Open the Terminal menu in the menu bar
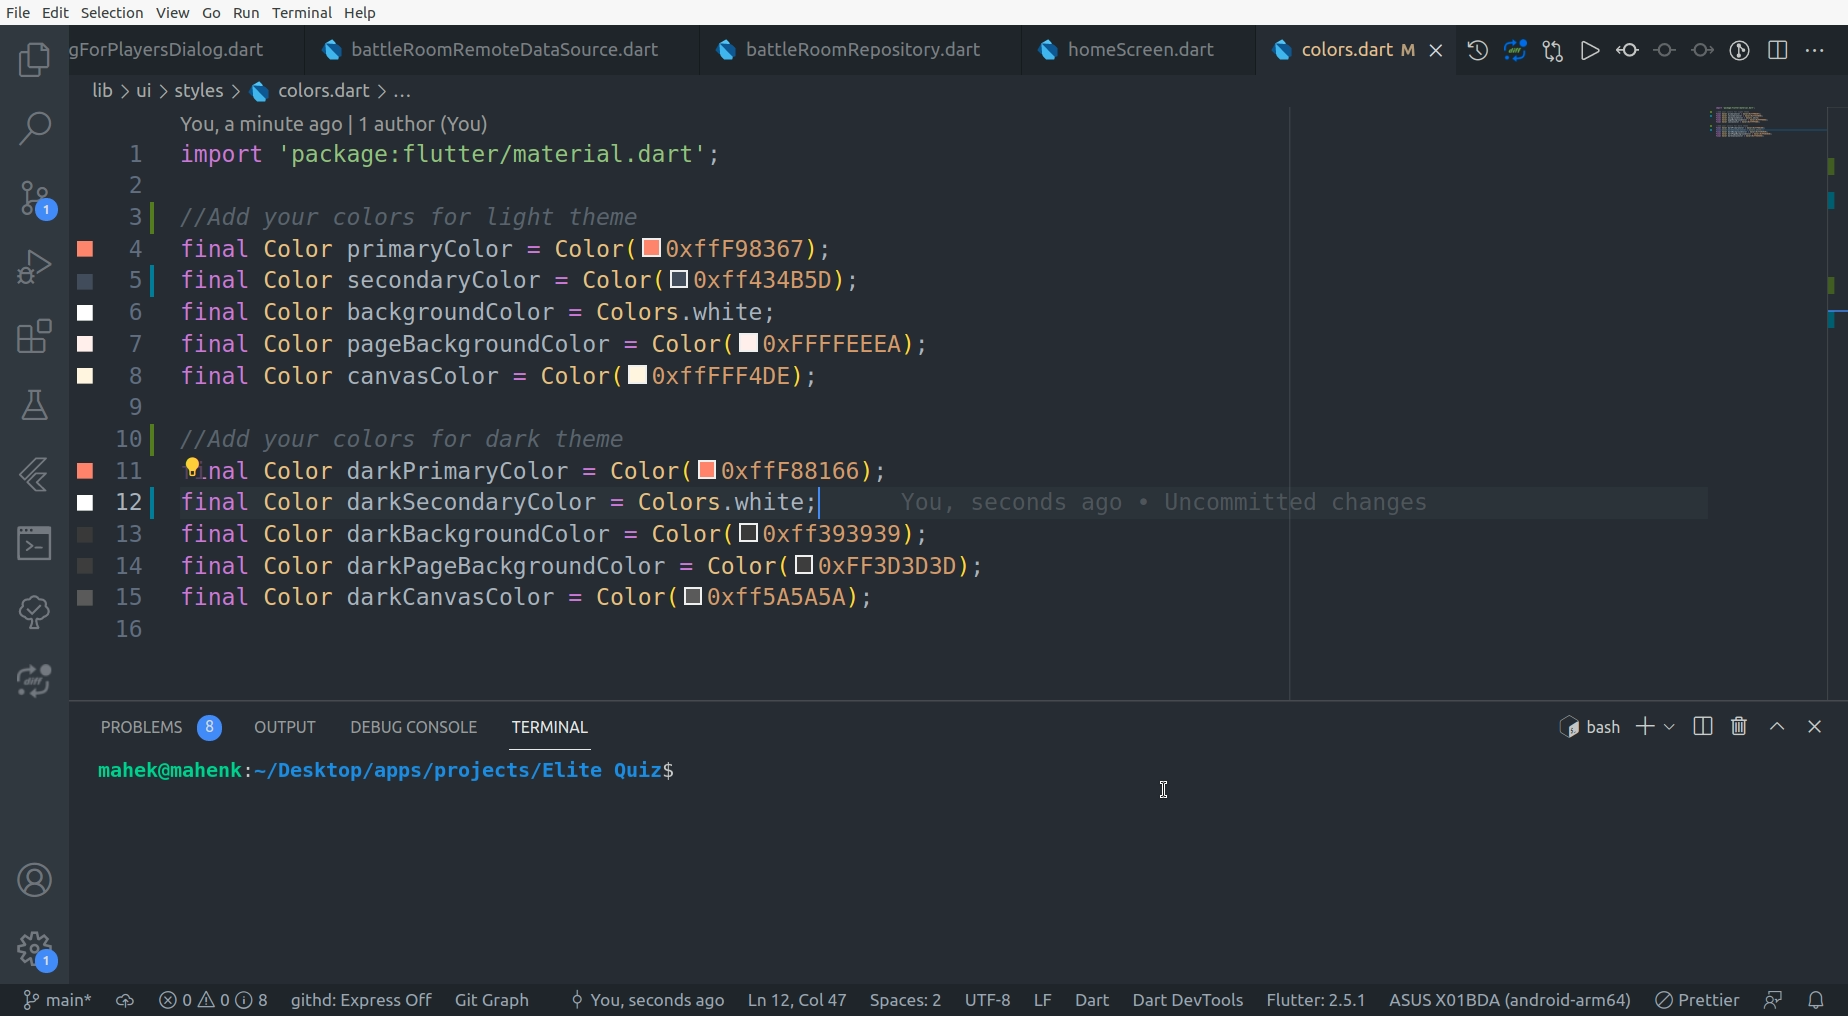 pos(301,12)
